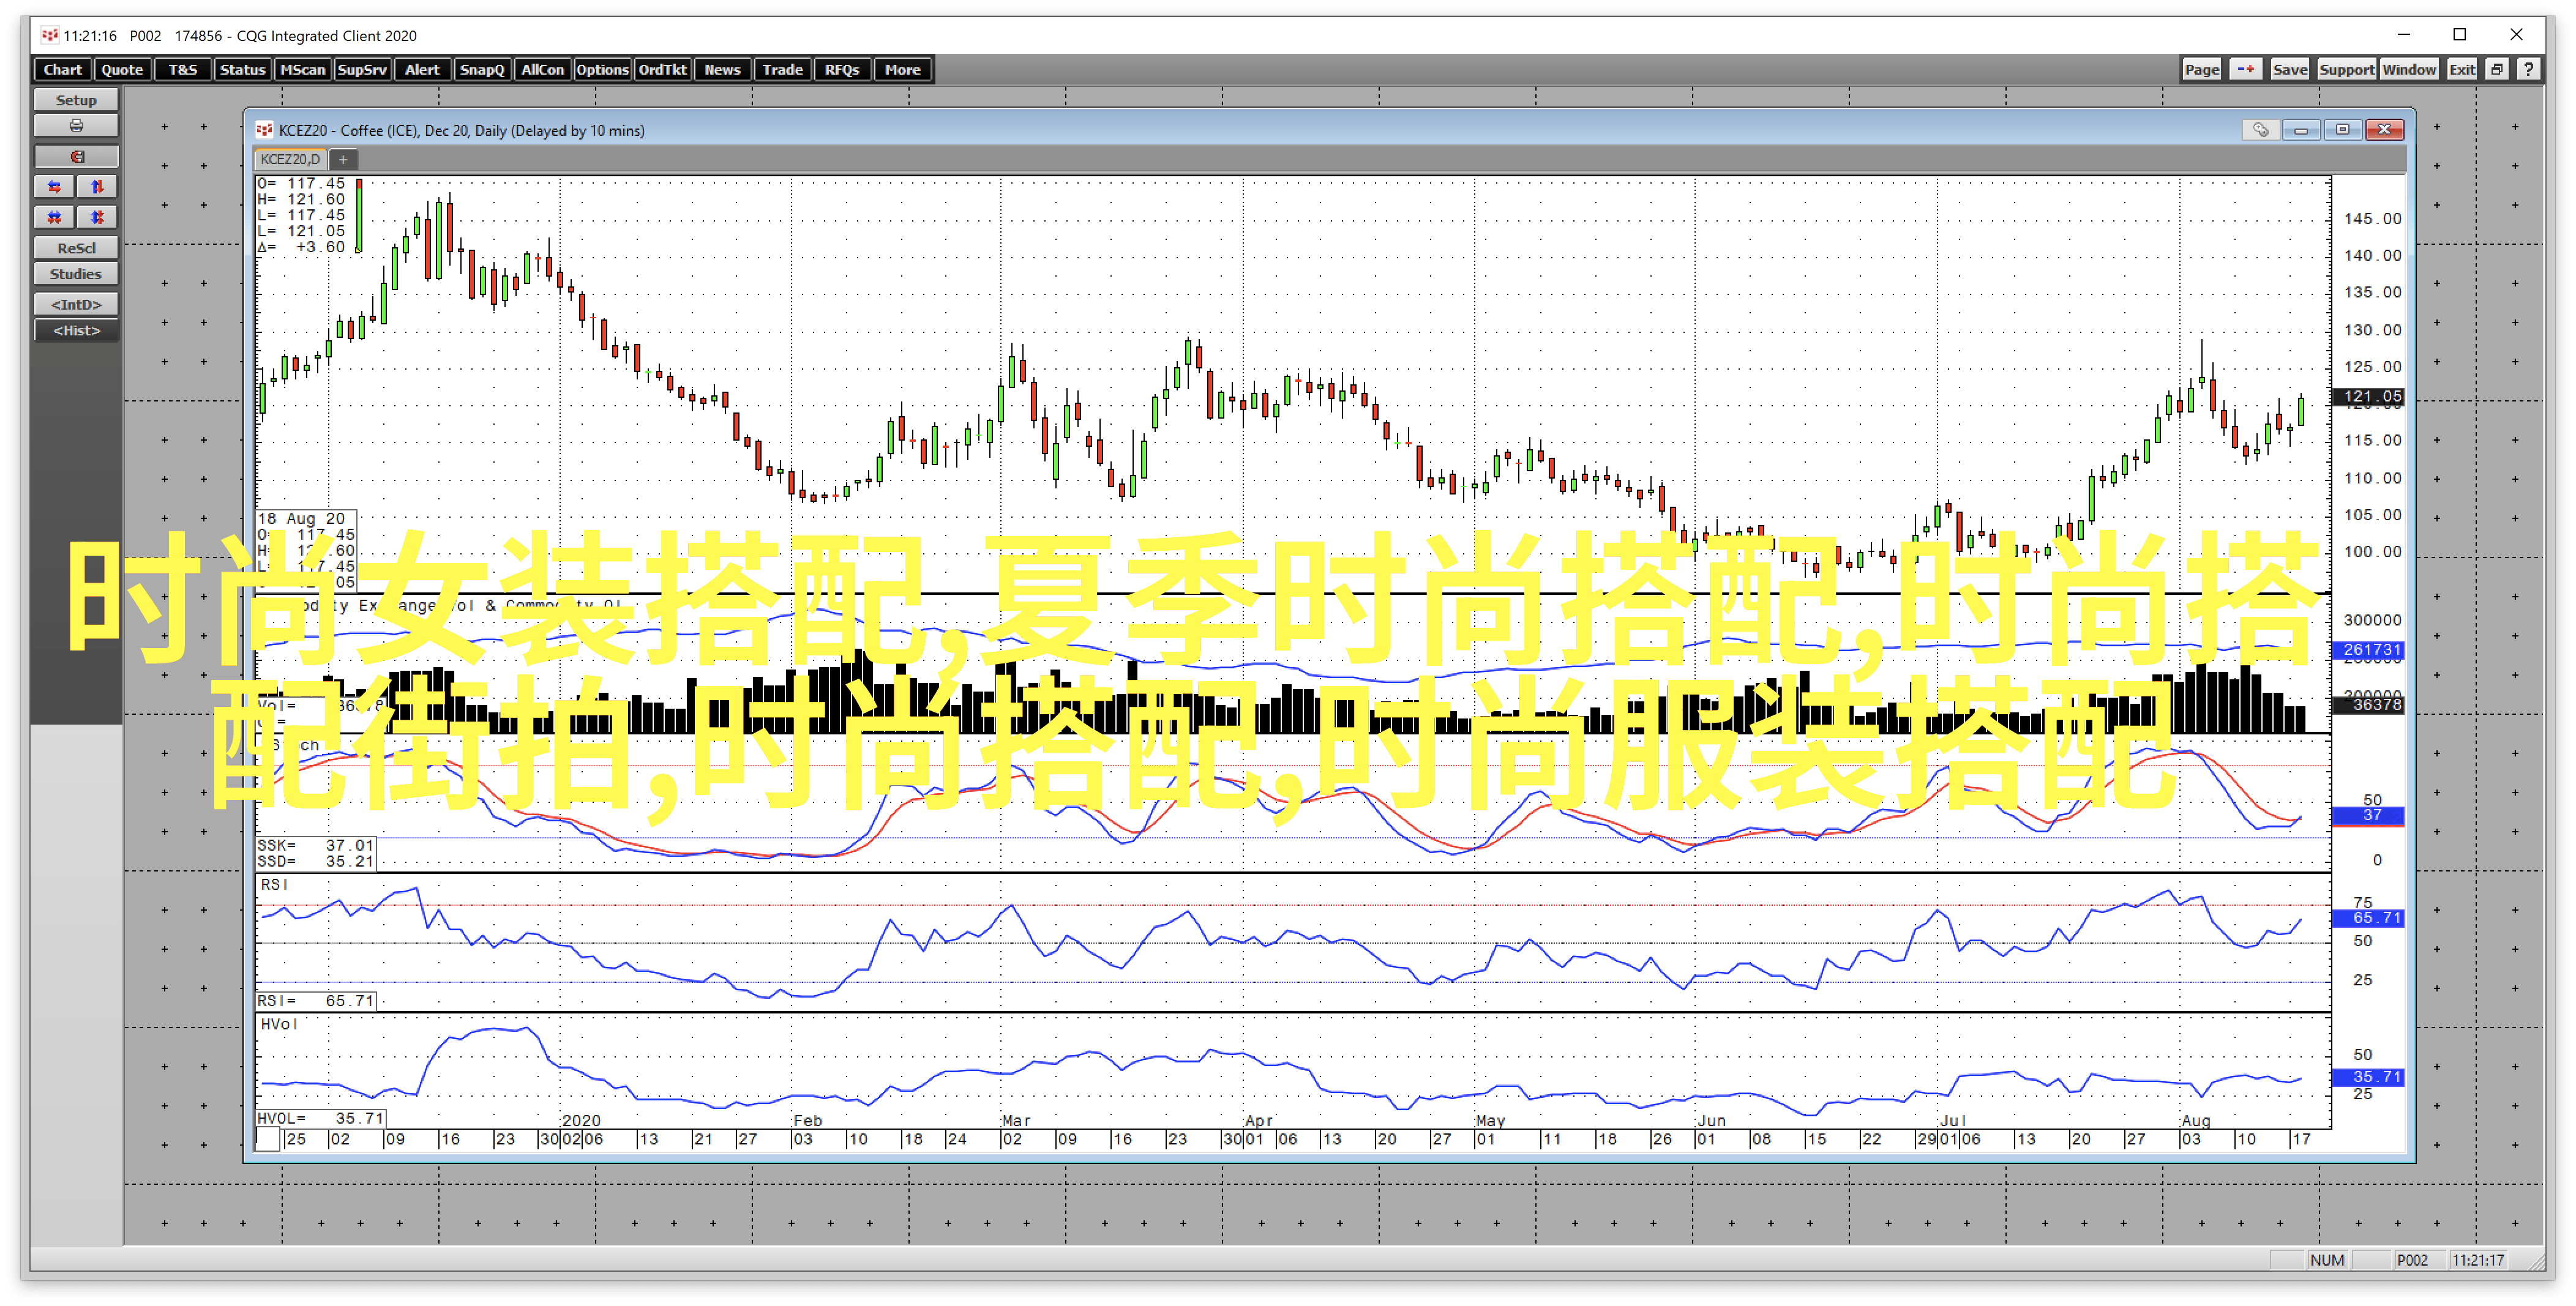Click the link icon in the chart title bar
Image resolution: width=2576 pixels, height=1306 pixels.
coord(2260,130)
